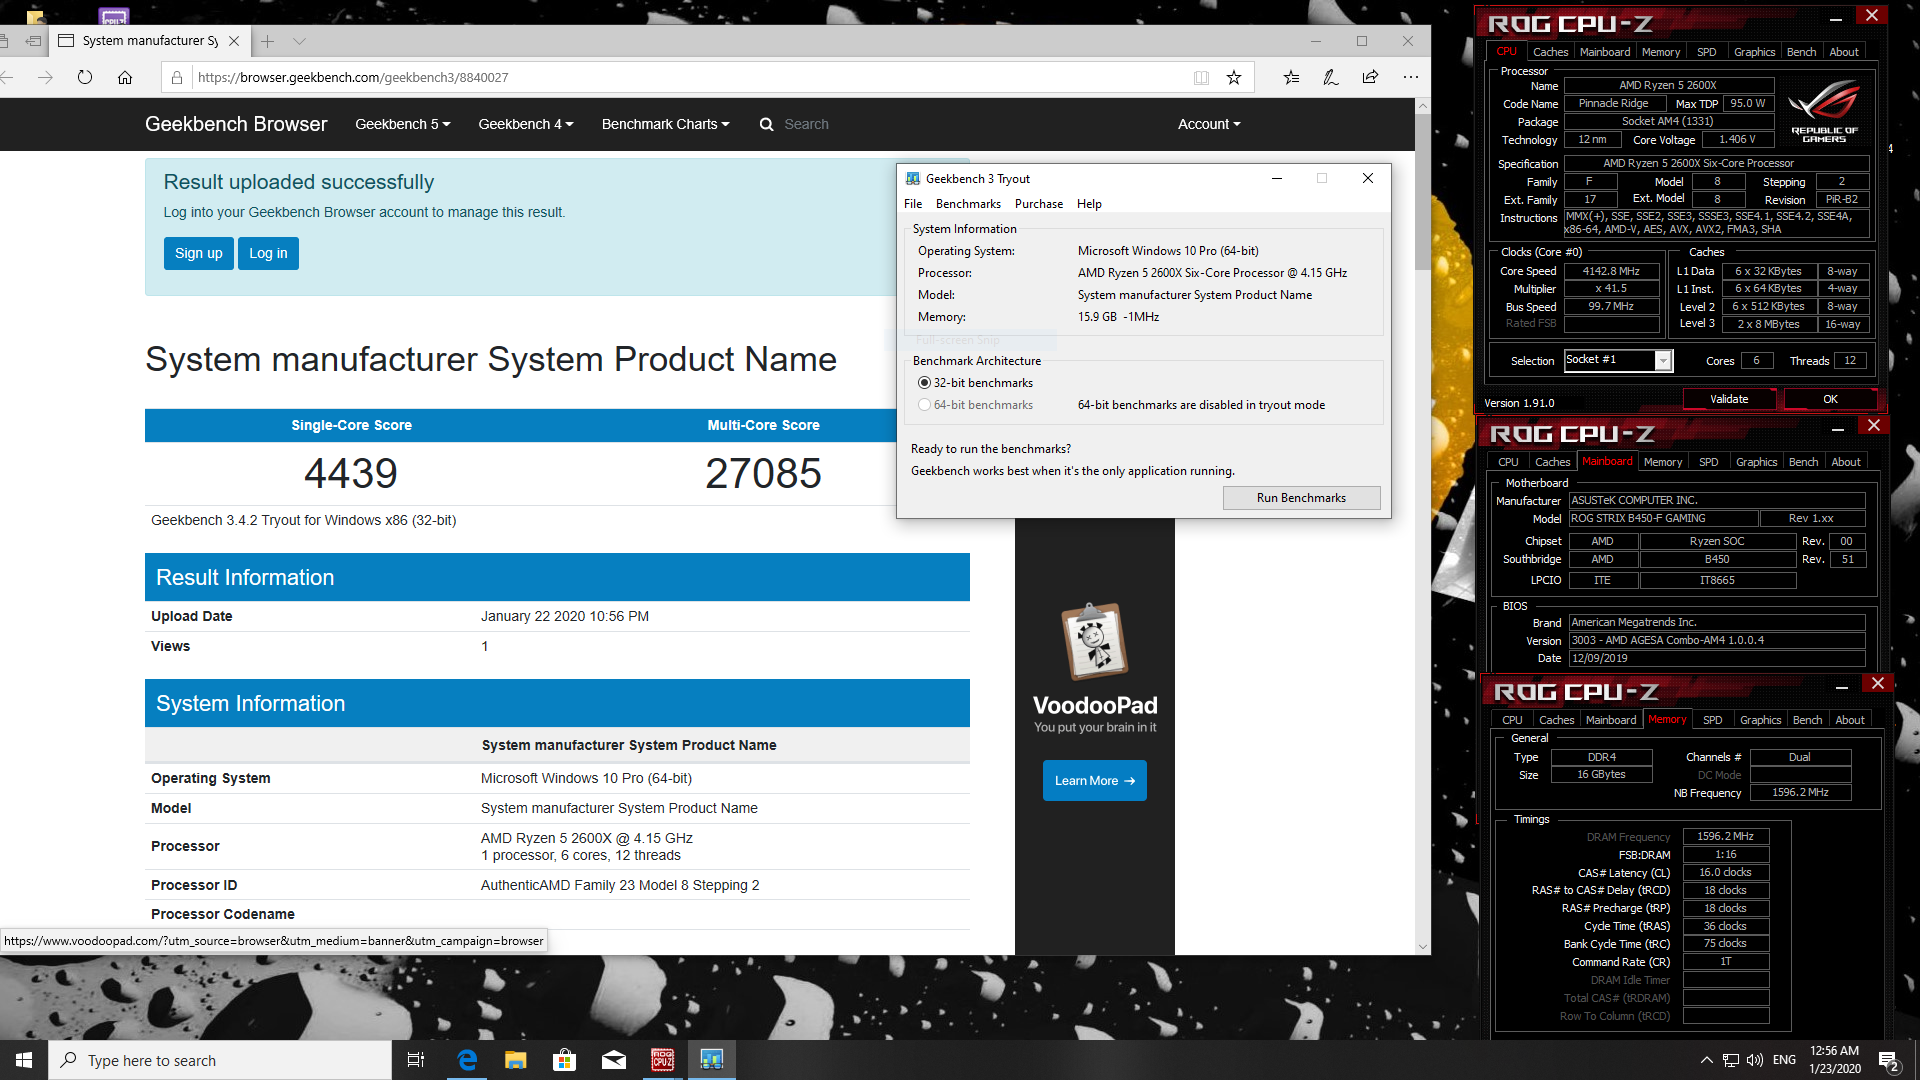Open Mail app from the taskbar
This screenshot has height=1080, width=1920.
(614, 1060)
